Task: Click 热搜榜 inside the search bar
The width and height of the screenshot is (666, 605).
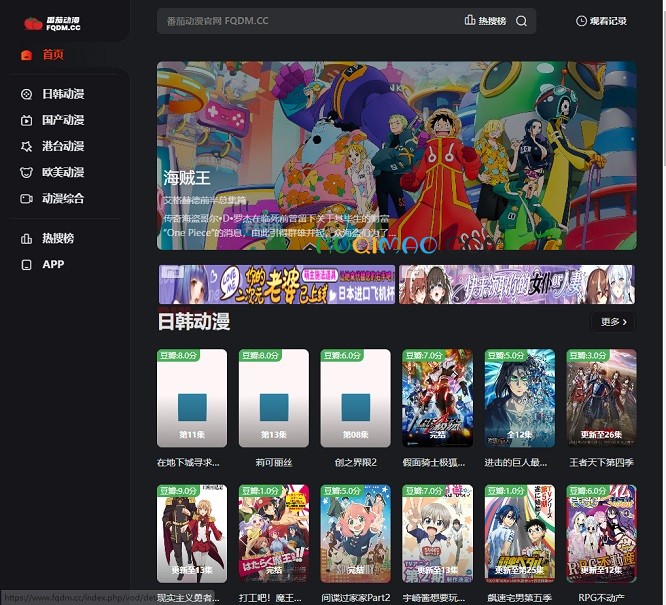Action: (x=485, y=21)
